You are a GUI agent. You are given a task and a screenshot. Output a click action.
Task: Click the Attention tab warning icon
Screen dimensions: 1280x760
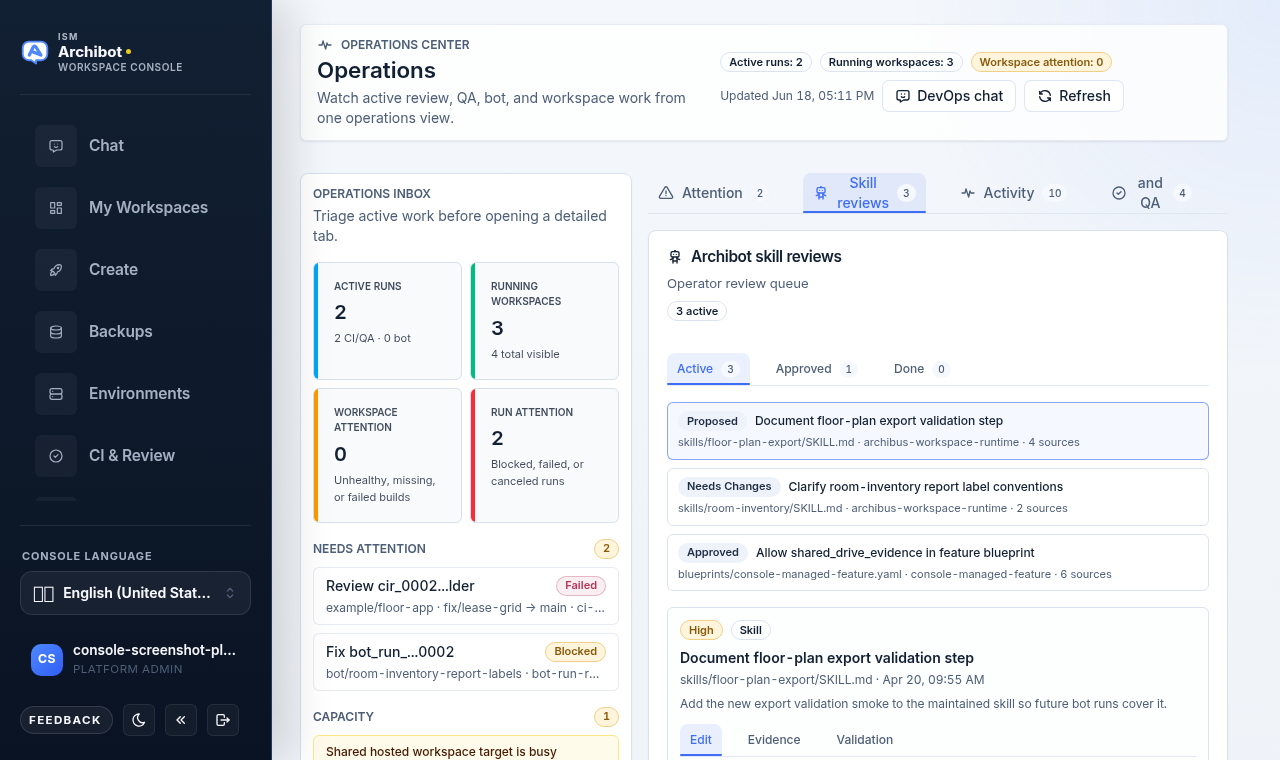coord(666,193)
